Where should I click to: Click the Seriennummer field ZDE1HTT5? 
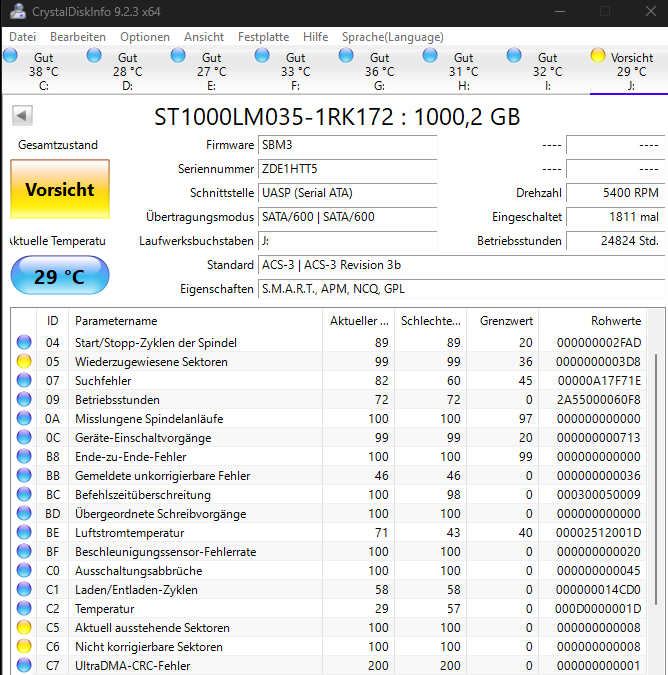coord(347,169)
